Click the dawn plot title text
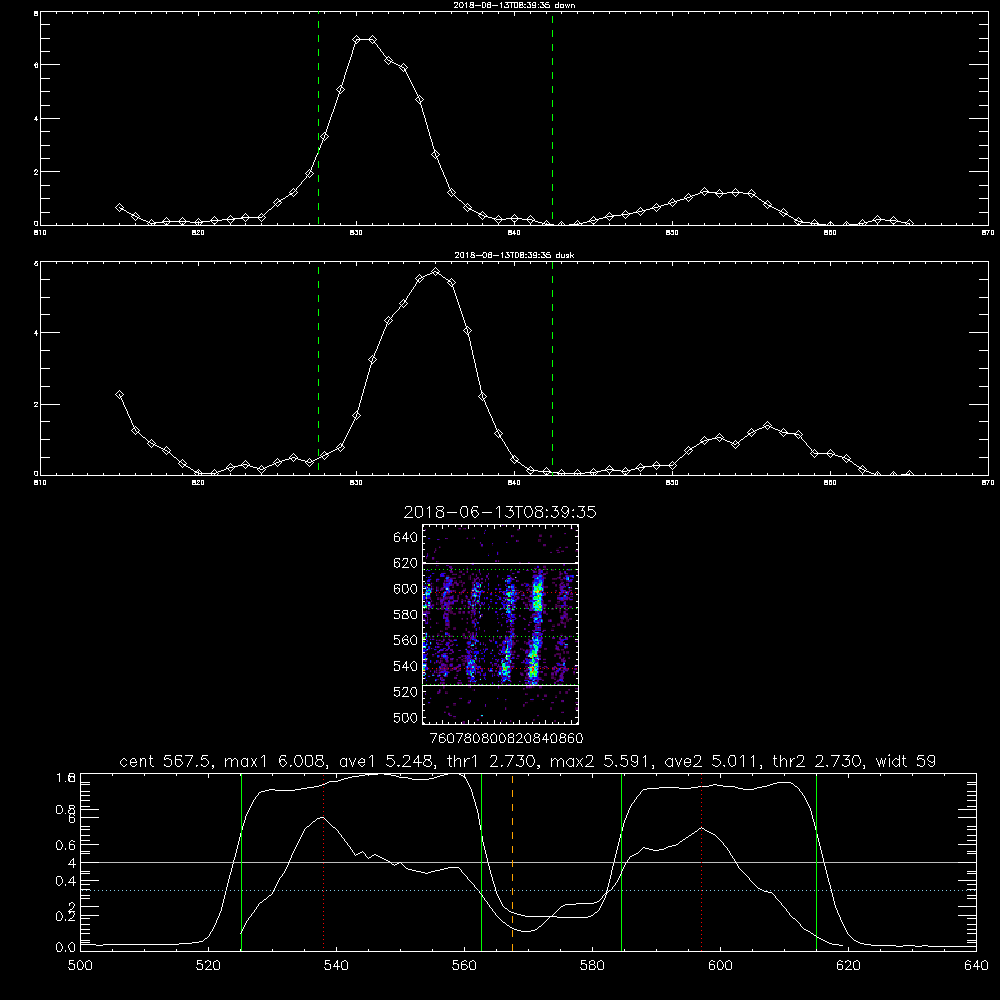Viewport: 1000px width, 1000px height. pos(514,5)
